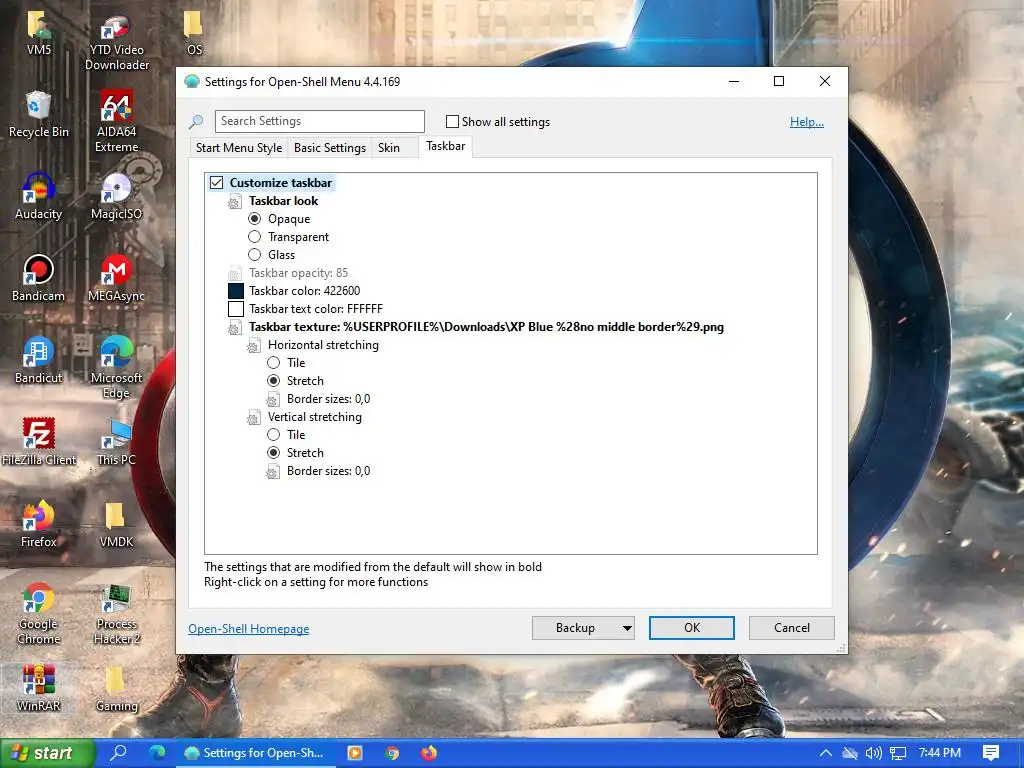Select the Transparent taskbar look
Screen dimensions: 1024x768
click(255, 236)
